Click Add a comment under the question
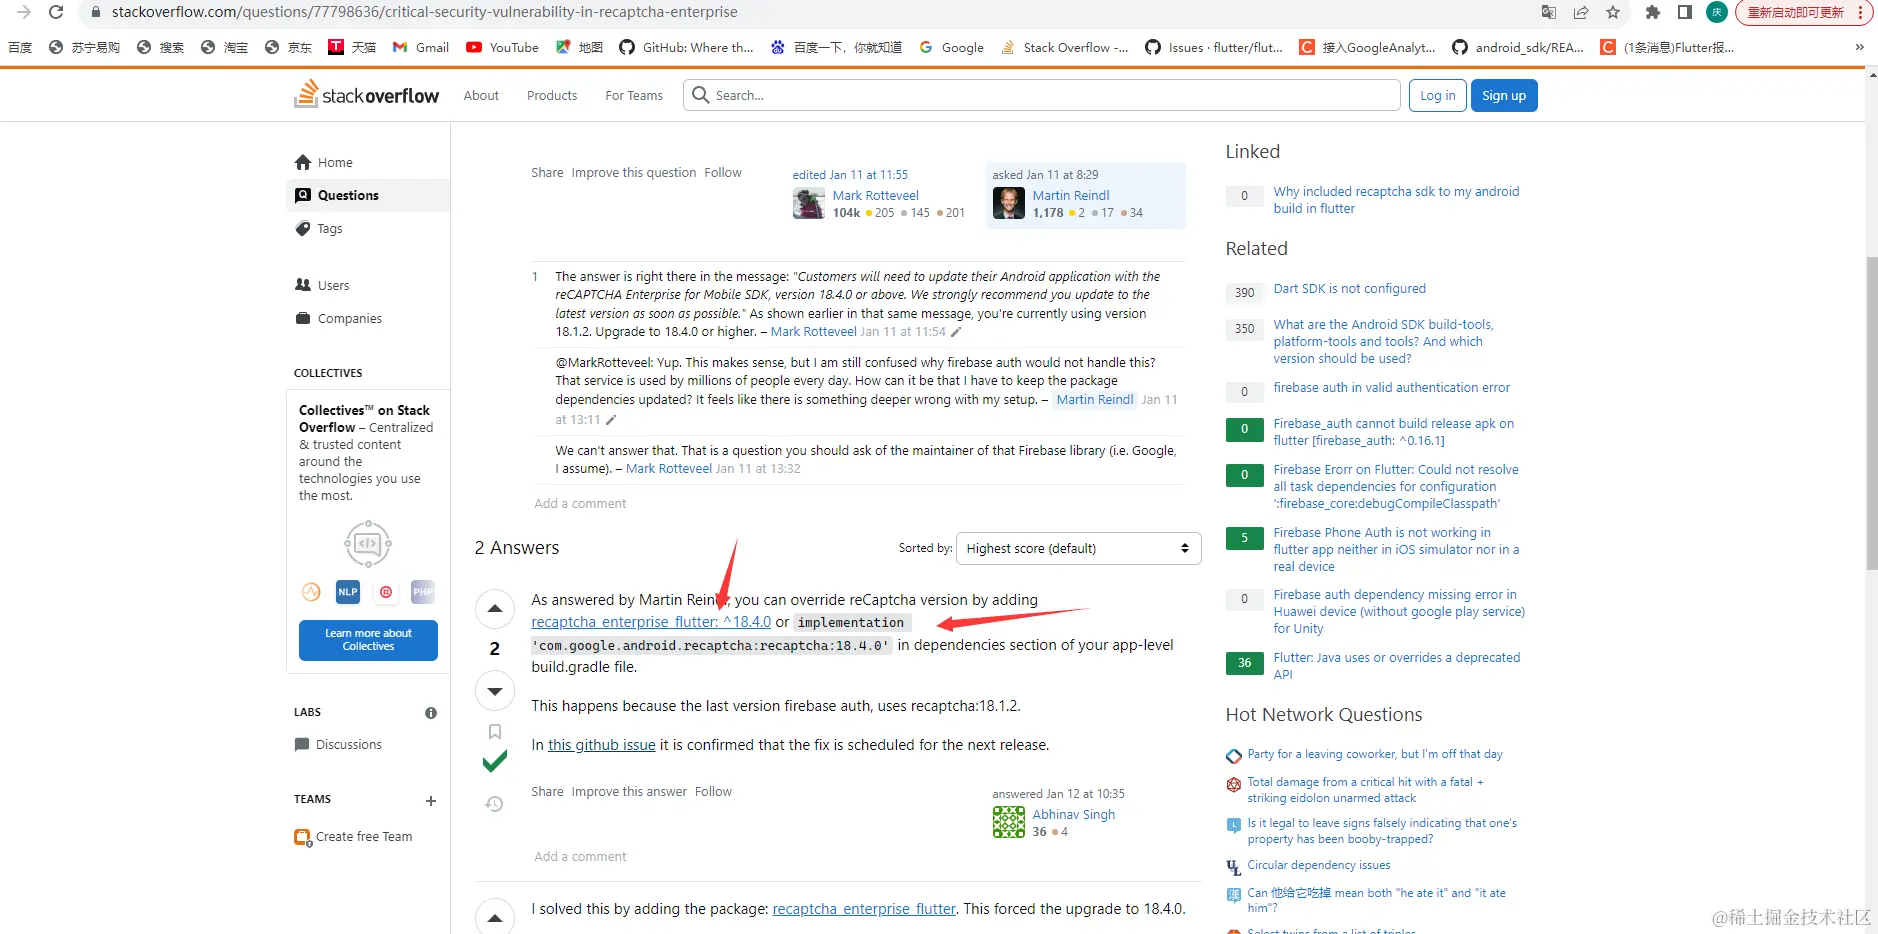The width and height of the screenshot is (1878, 934). 580,503
